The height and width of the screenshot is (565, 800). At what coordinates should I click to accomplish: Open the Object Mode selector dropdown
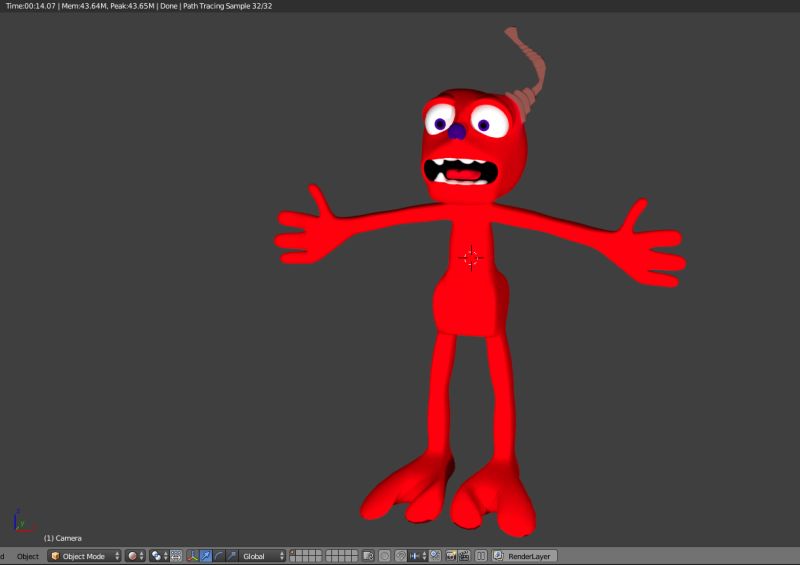(x=84, y=556)
